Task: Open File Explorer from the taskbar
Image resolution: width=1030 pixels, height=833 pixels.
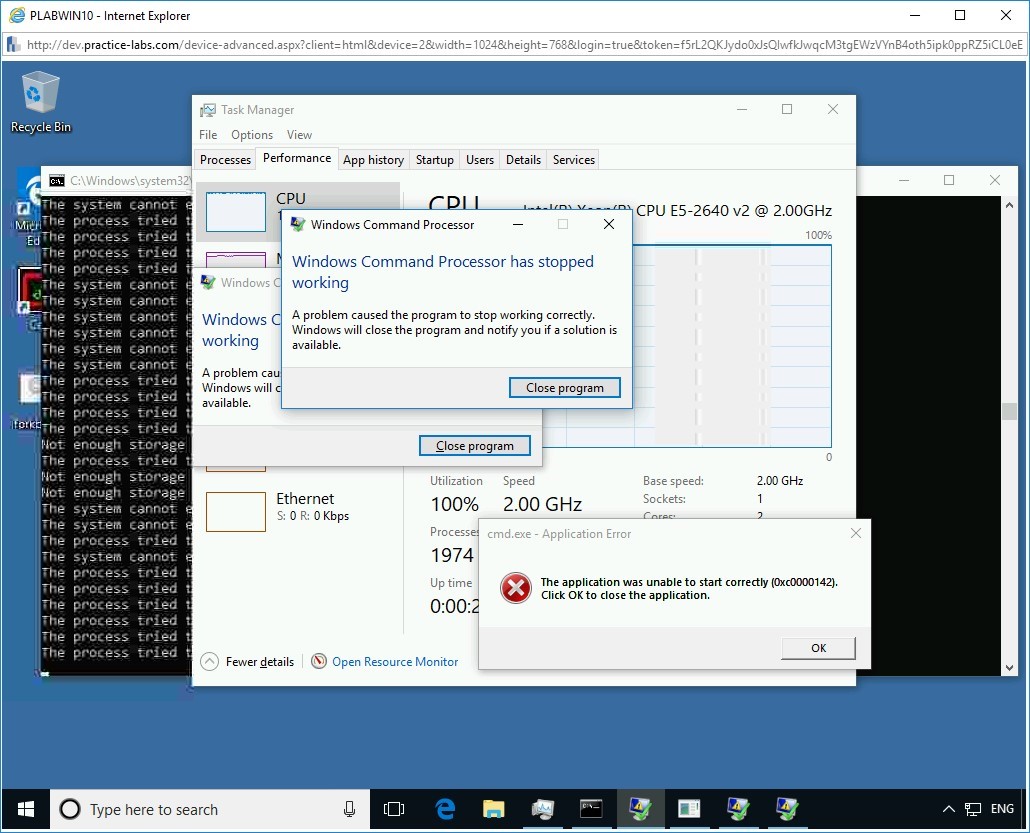Action: click(493, 809)
